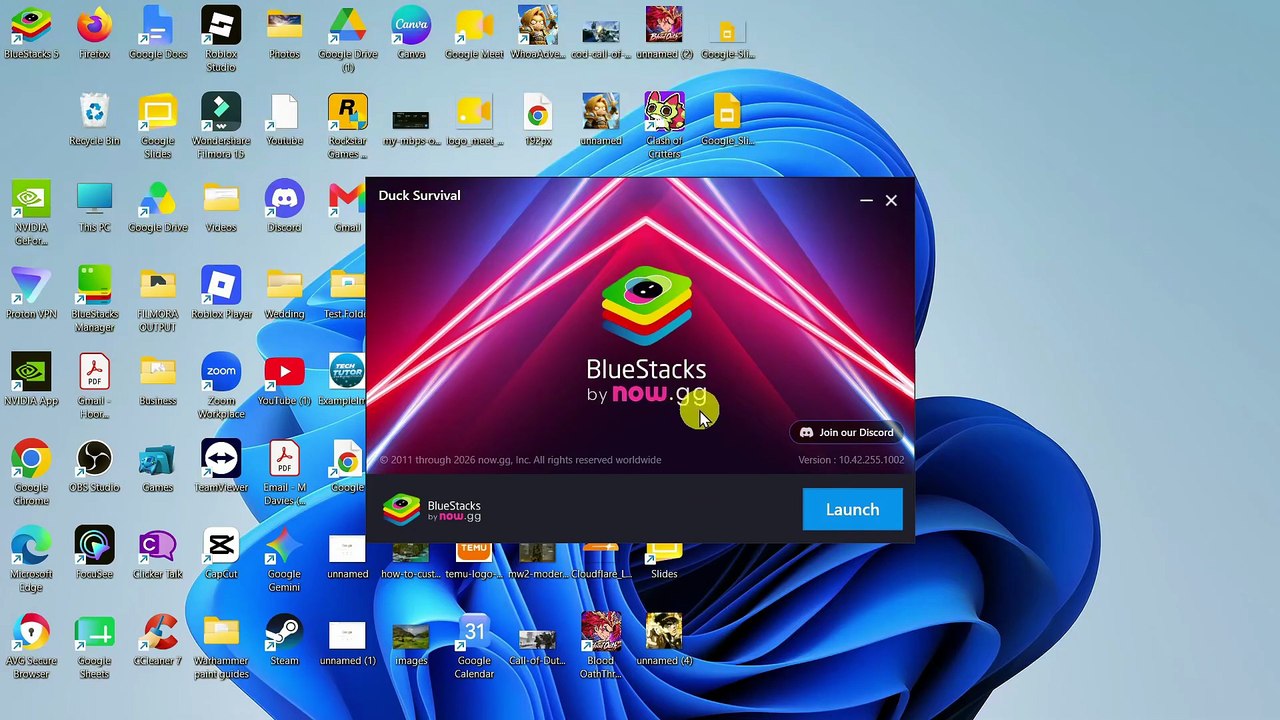The image size is (1280, 720).
Task: Select the Microsoft Edge desktop icon
Action: [x=31, y=560]
